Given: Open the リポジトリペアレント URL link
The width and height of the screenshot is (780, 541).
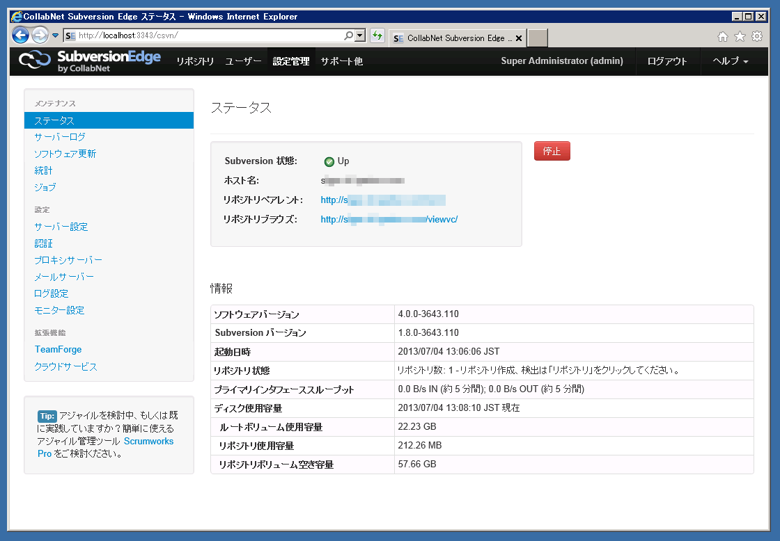Looking at the screenshot, I should pos(383,200).
